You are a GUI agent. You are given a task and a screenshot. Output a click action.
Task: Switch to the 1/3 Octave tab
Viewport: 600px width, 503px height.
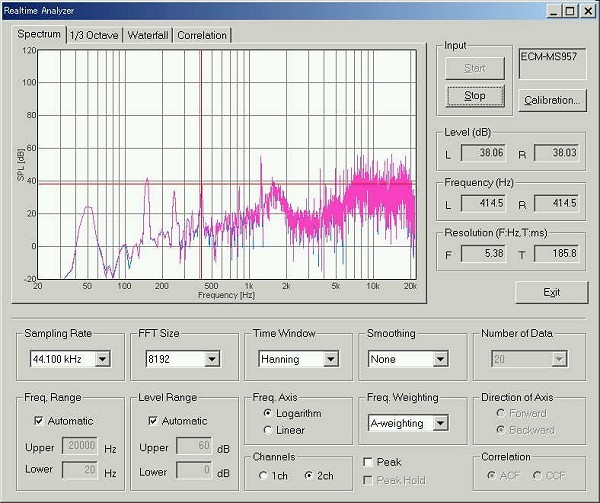(95, 35)
